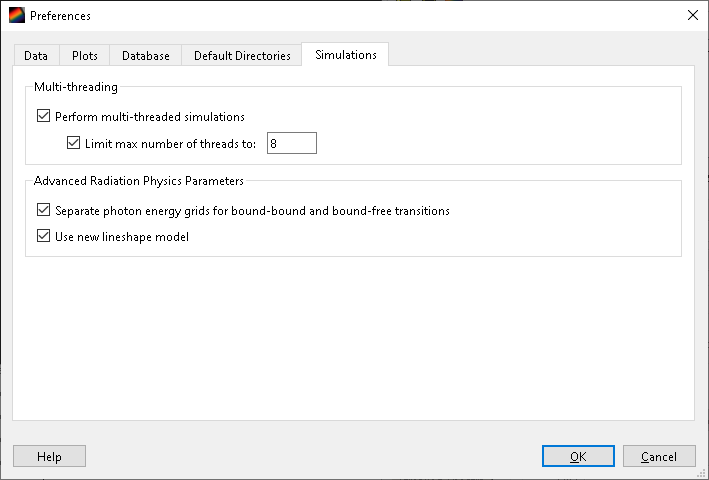709x480 pixels.
Task: Click the Cancel button
Action: click(658, 456)
